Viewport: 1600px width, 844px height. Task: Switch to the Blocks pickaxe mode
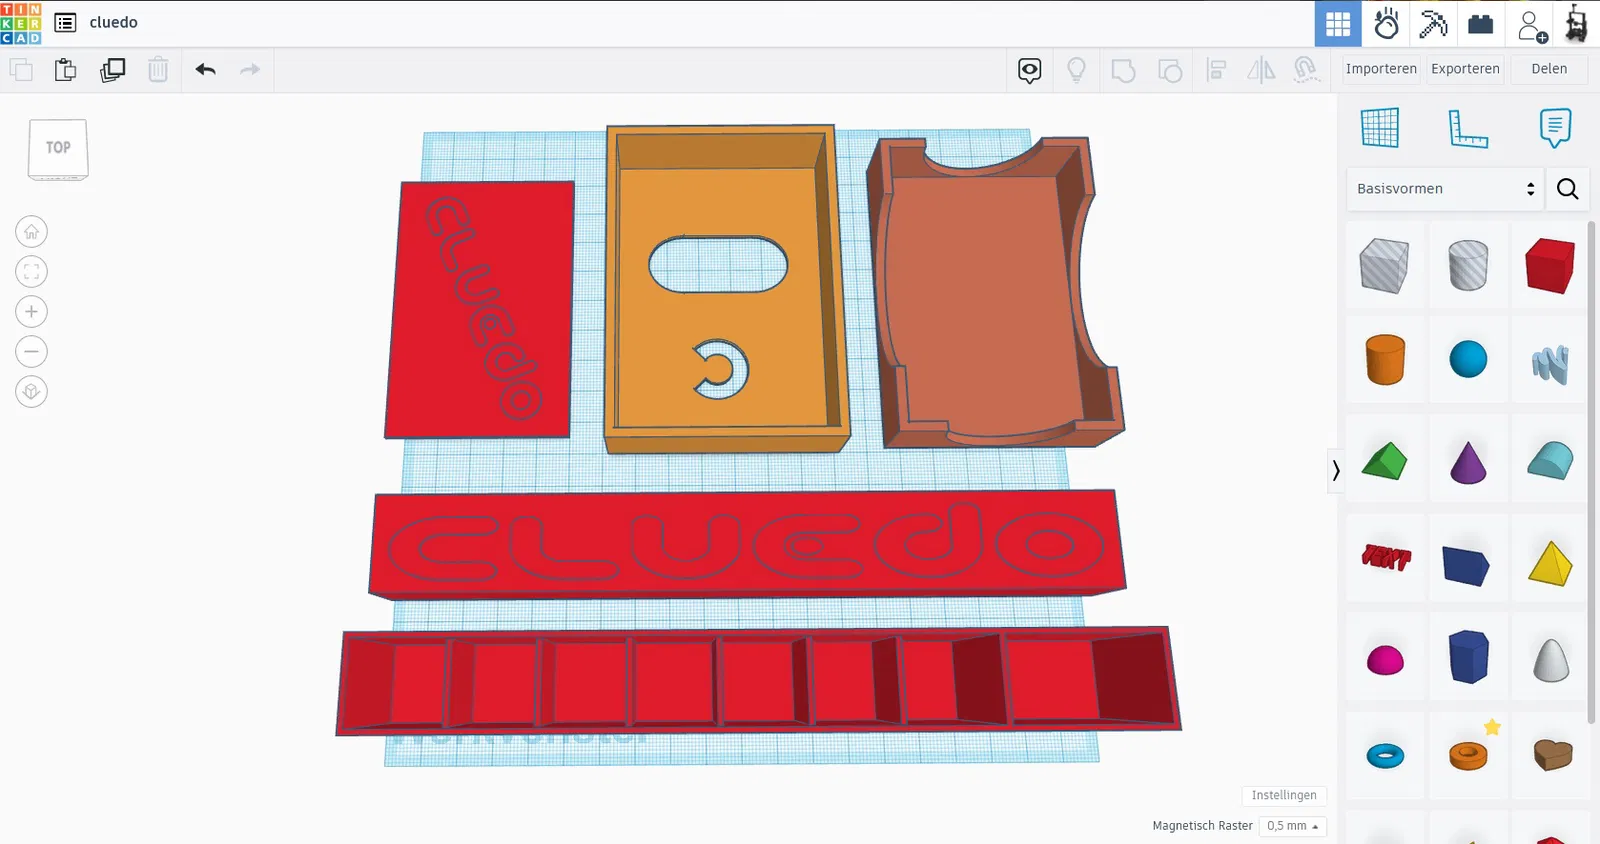tap(1433, 23)
